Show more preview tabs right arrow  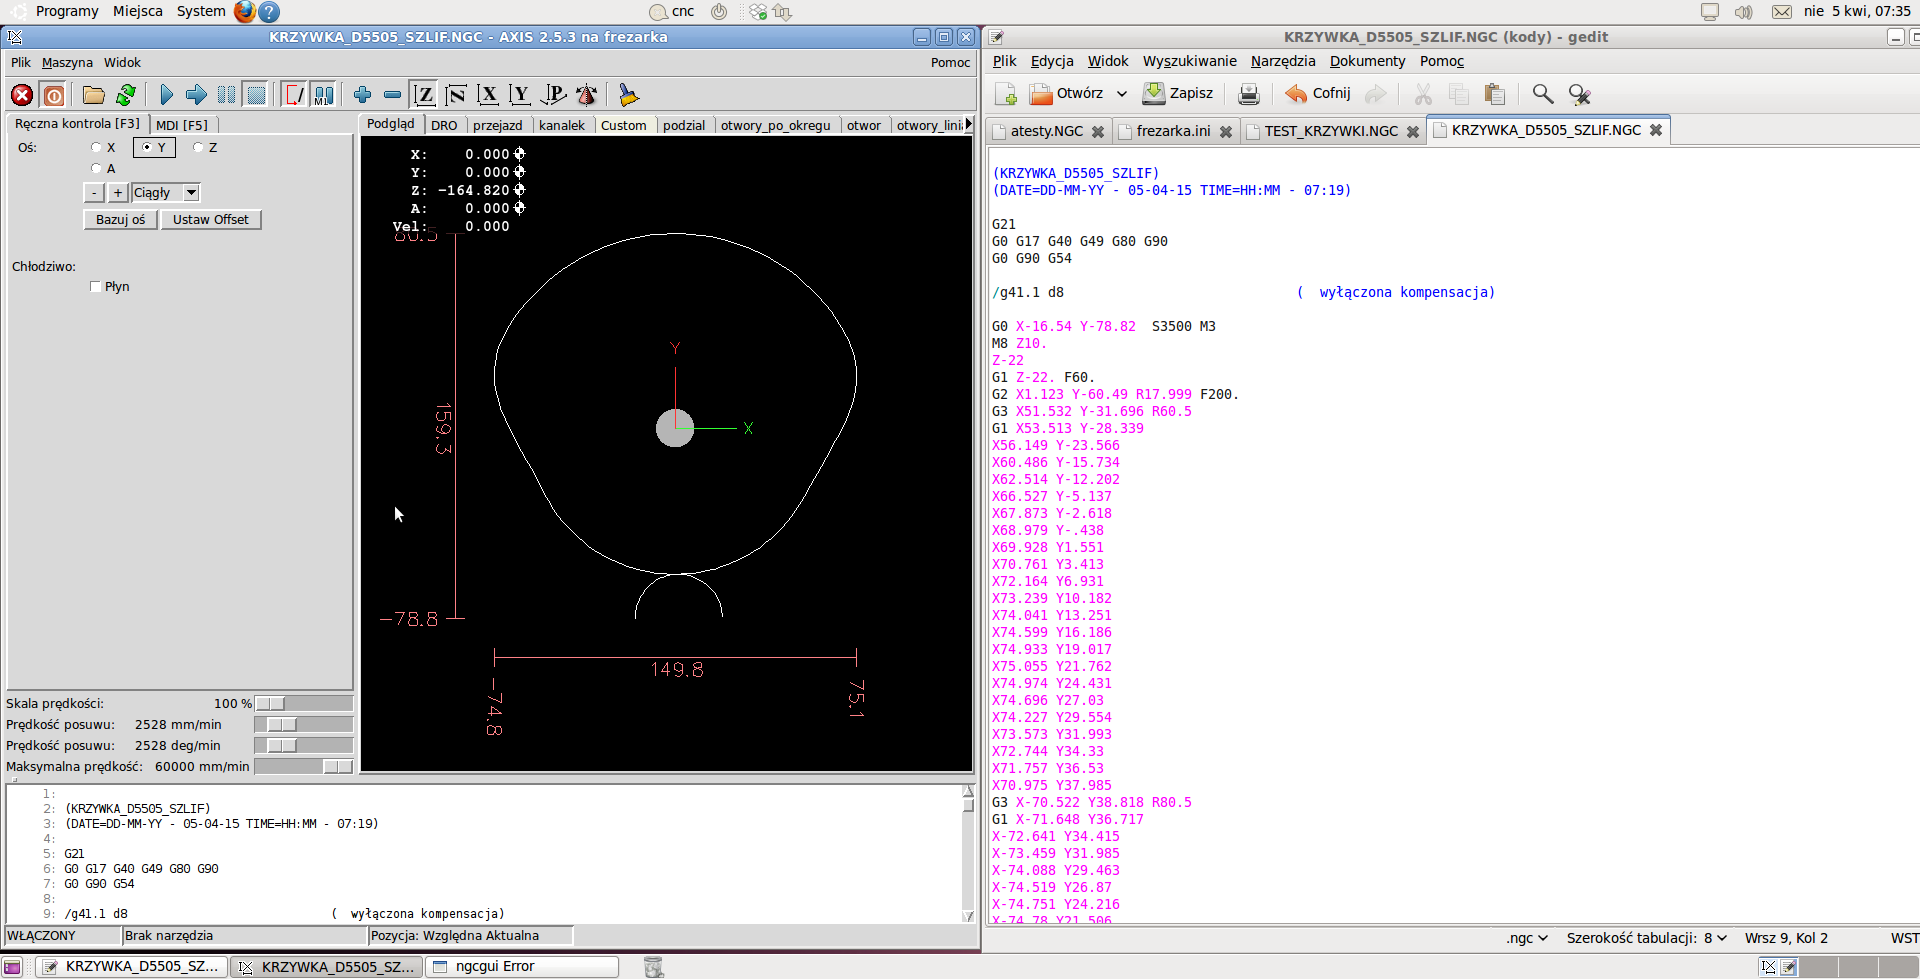pos(968,124)
